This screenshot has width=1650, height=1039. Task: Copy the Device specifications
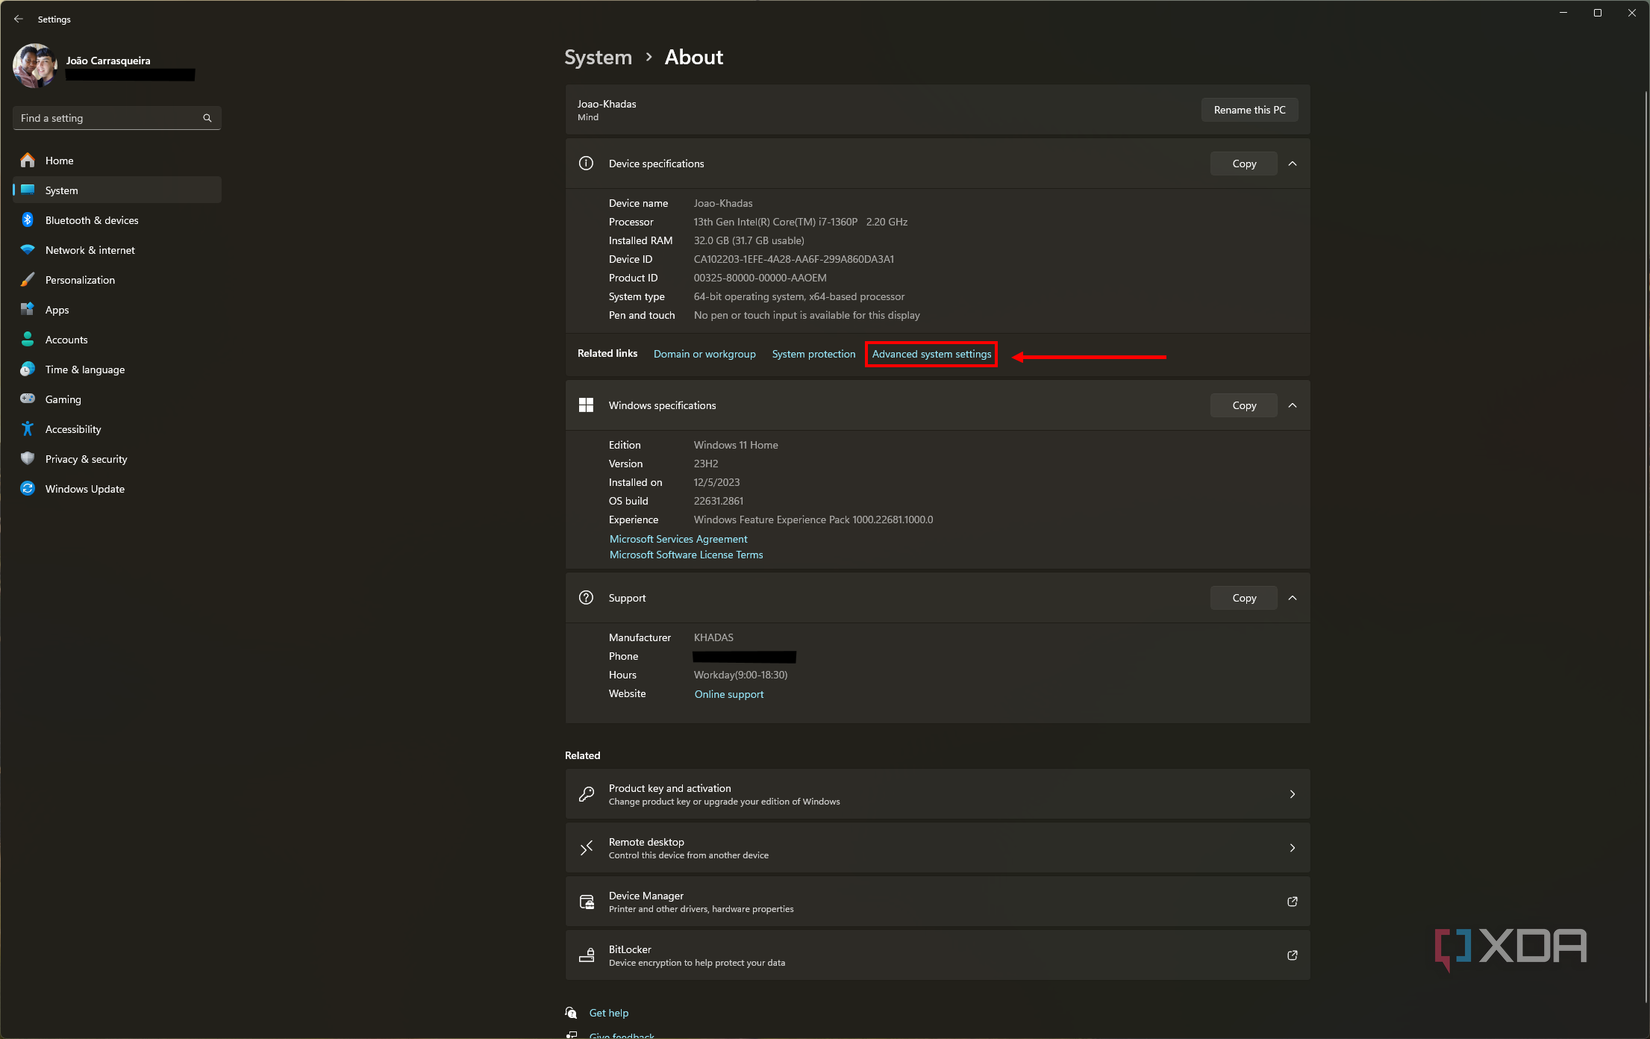tap(1243, 164)
